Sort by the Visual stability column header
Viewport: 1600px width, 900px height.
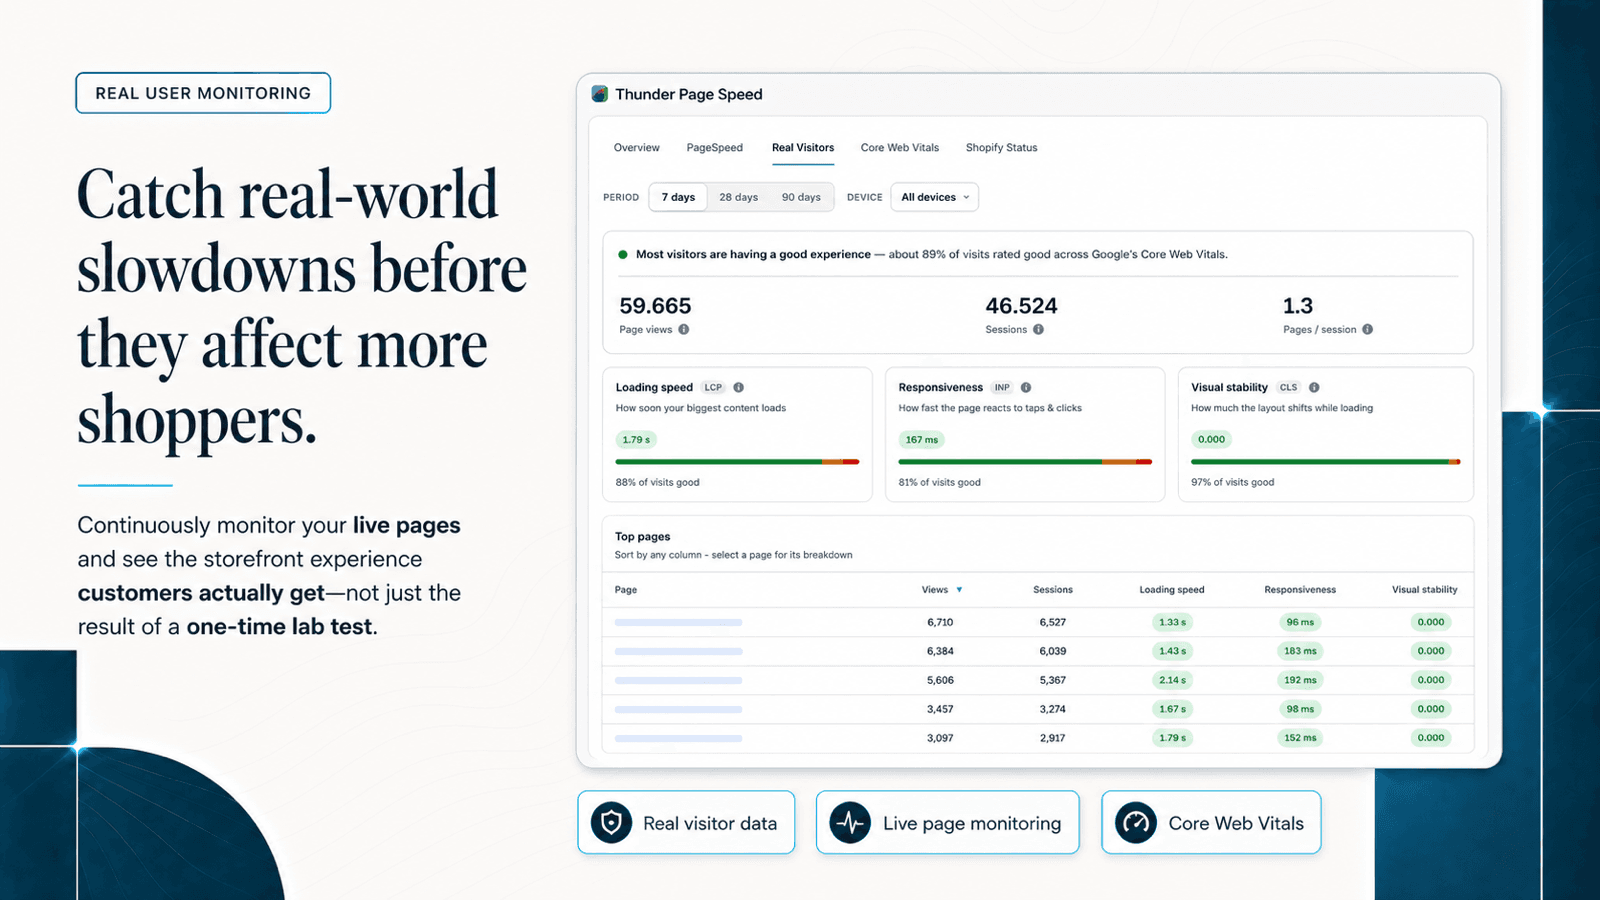coord(1425,590)
